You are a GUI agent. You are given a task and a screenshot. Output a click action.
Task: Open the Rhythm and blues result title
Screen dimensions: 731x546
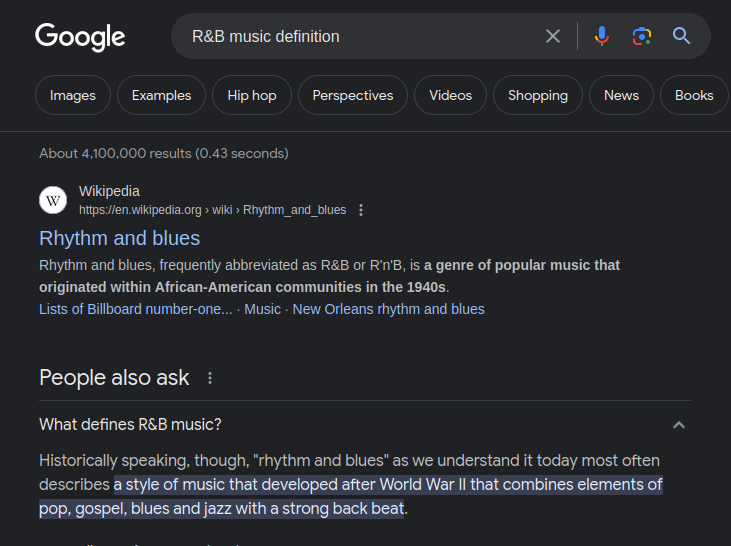coord(119,238)
